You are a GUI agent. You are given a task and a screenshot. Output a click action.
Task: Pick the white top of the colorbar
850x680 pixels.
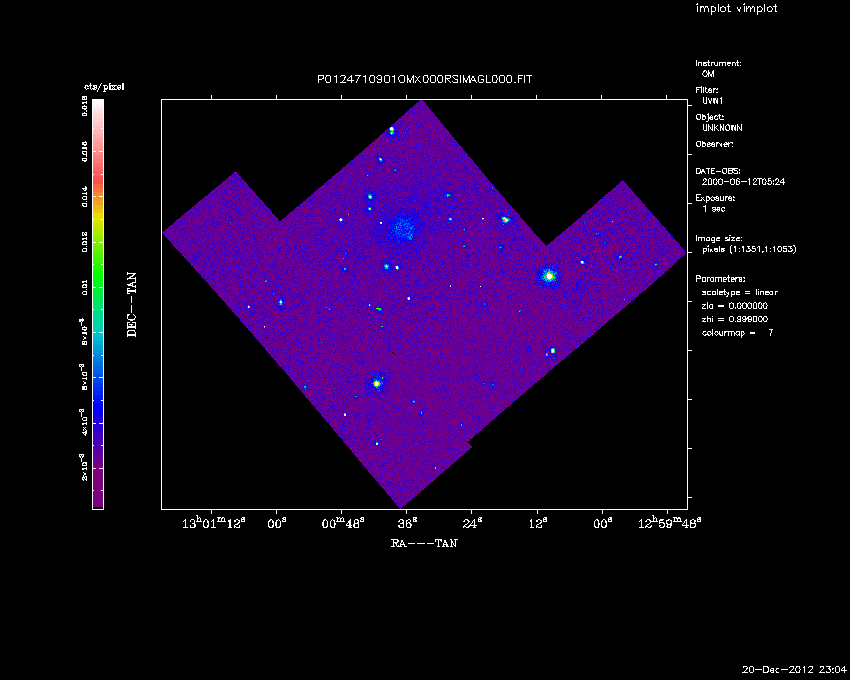[x=98, y=106]
